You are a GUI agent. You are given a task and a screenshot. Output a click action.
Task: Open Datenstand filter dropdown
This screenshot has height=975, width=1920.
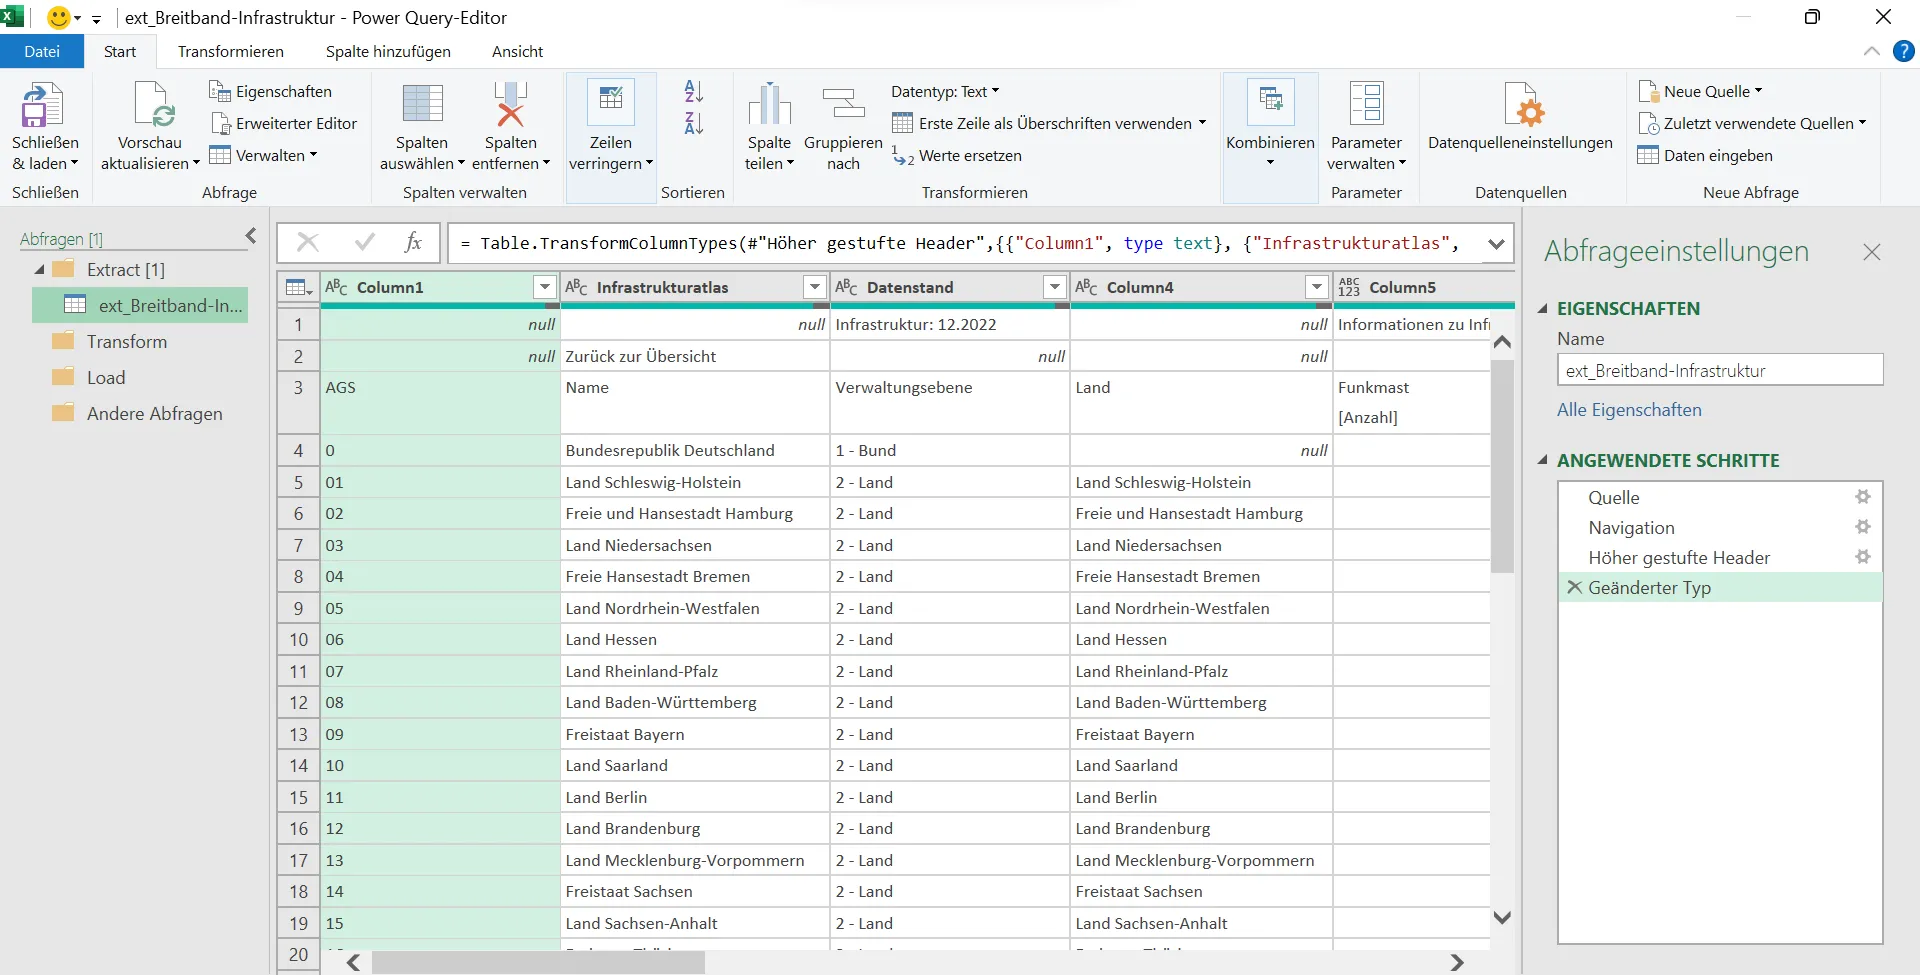click(x=1055, y=287)
